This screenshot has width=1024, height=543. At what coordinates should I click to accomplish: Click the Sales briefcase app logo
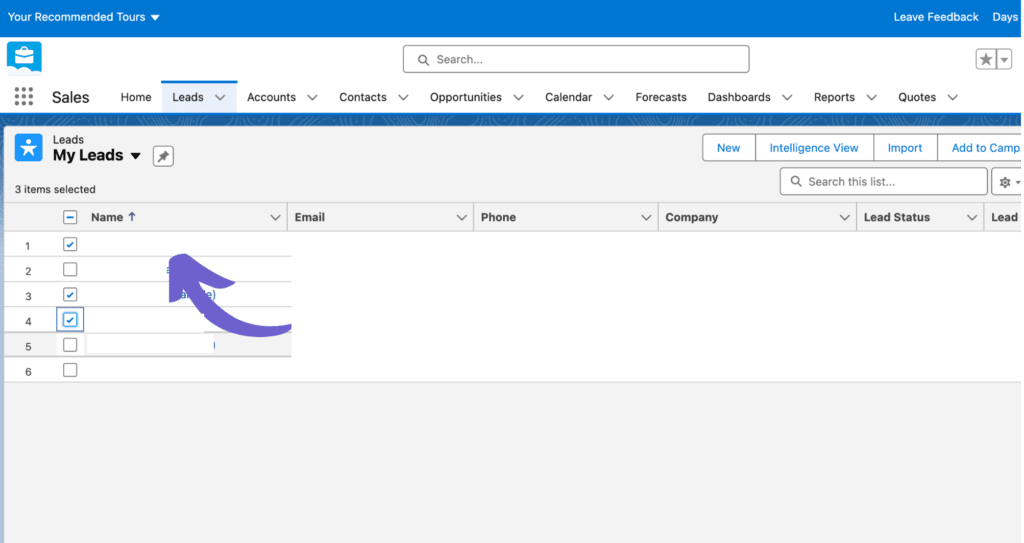tap(24, 58)
